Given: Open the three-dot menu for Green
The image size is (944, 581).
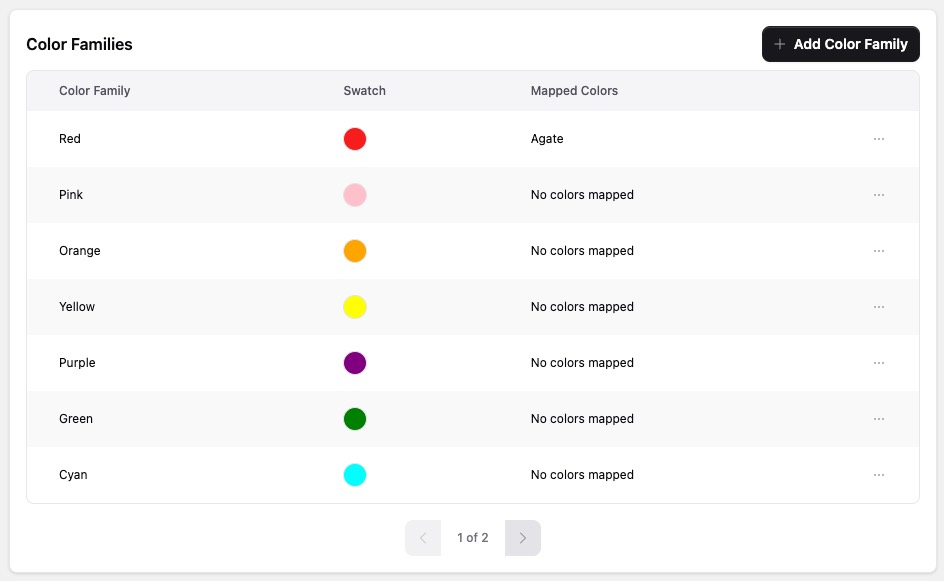Looking at the screenshot, I should coord(879,419).
